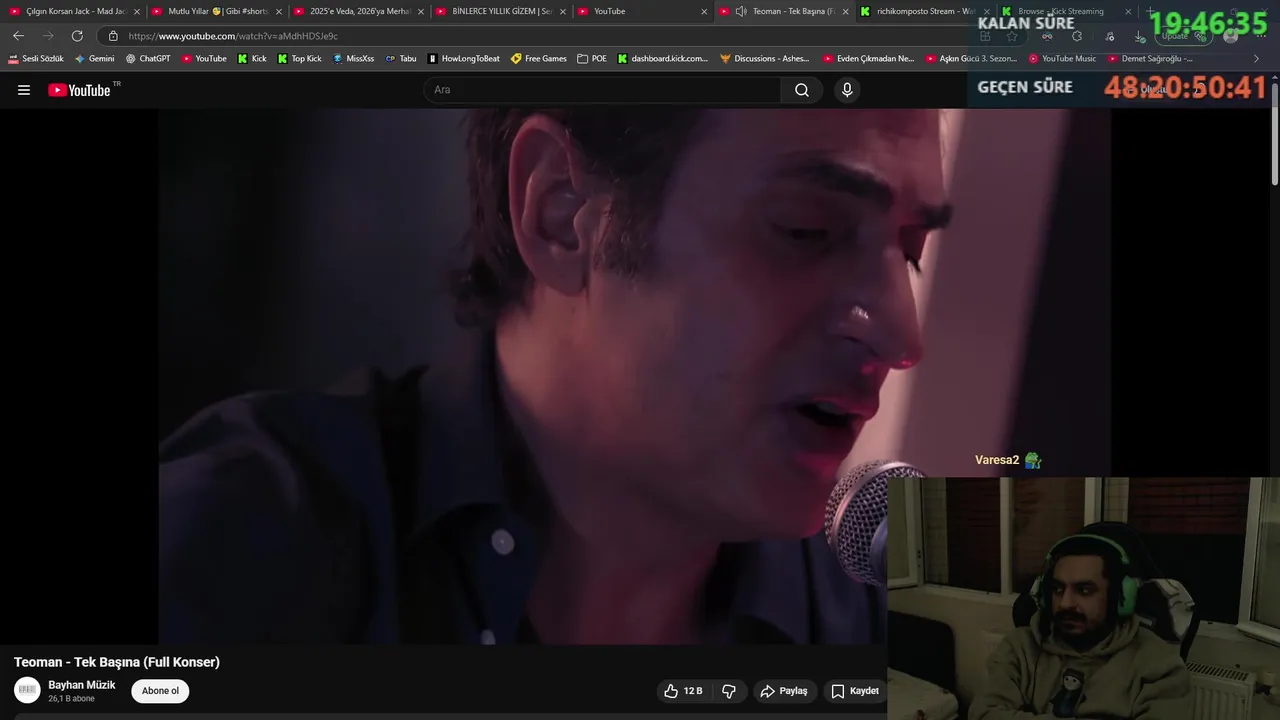Close the 2025'e Veda tab
1280x720 pixels.
(x=421, y=12)
